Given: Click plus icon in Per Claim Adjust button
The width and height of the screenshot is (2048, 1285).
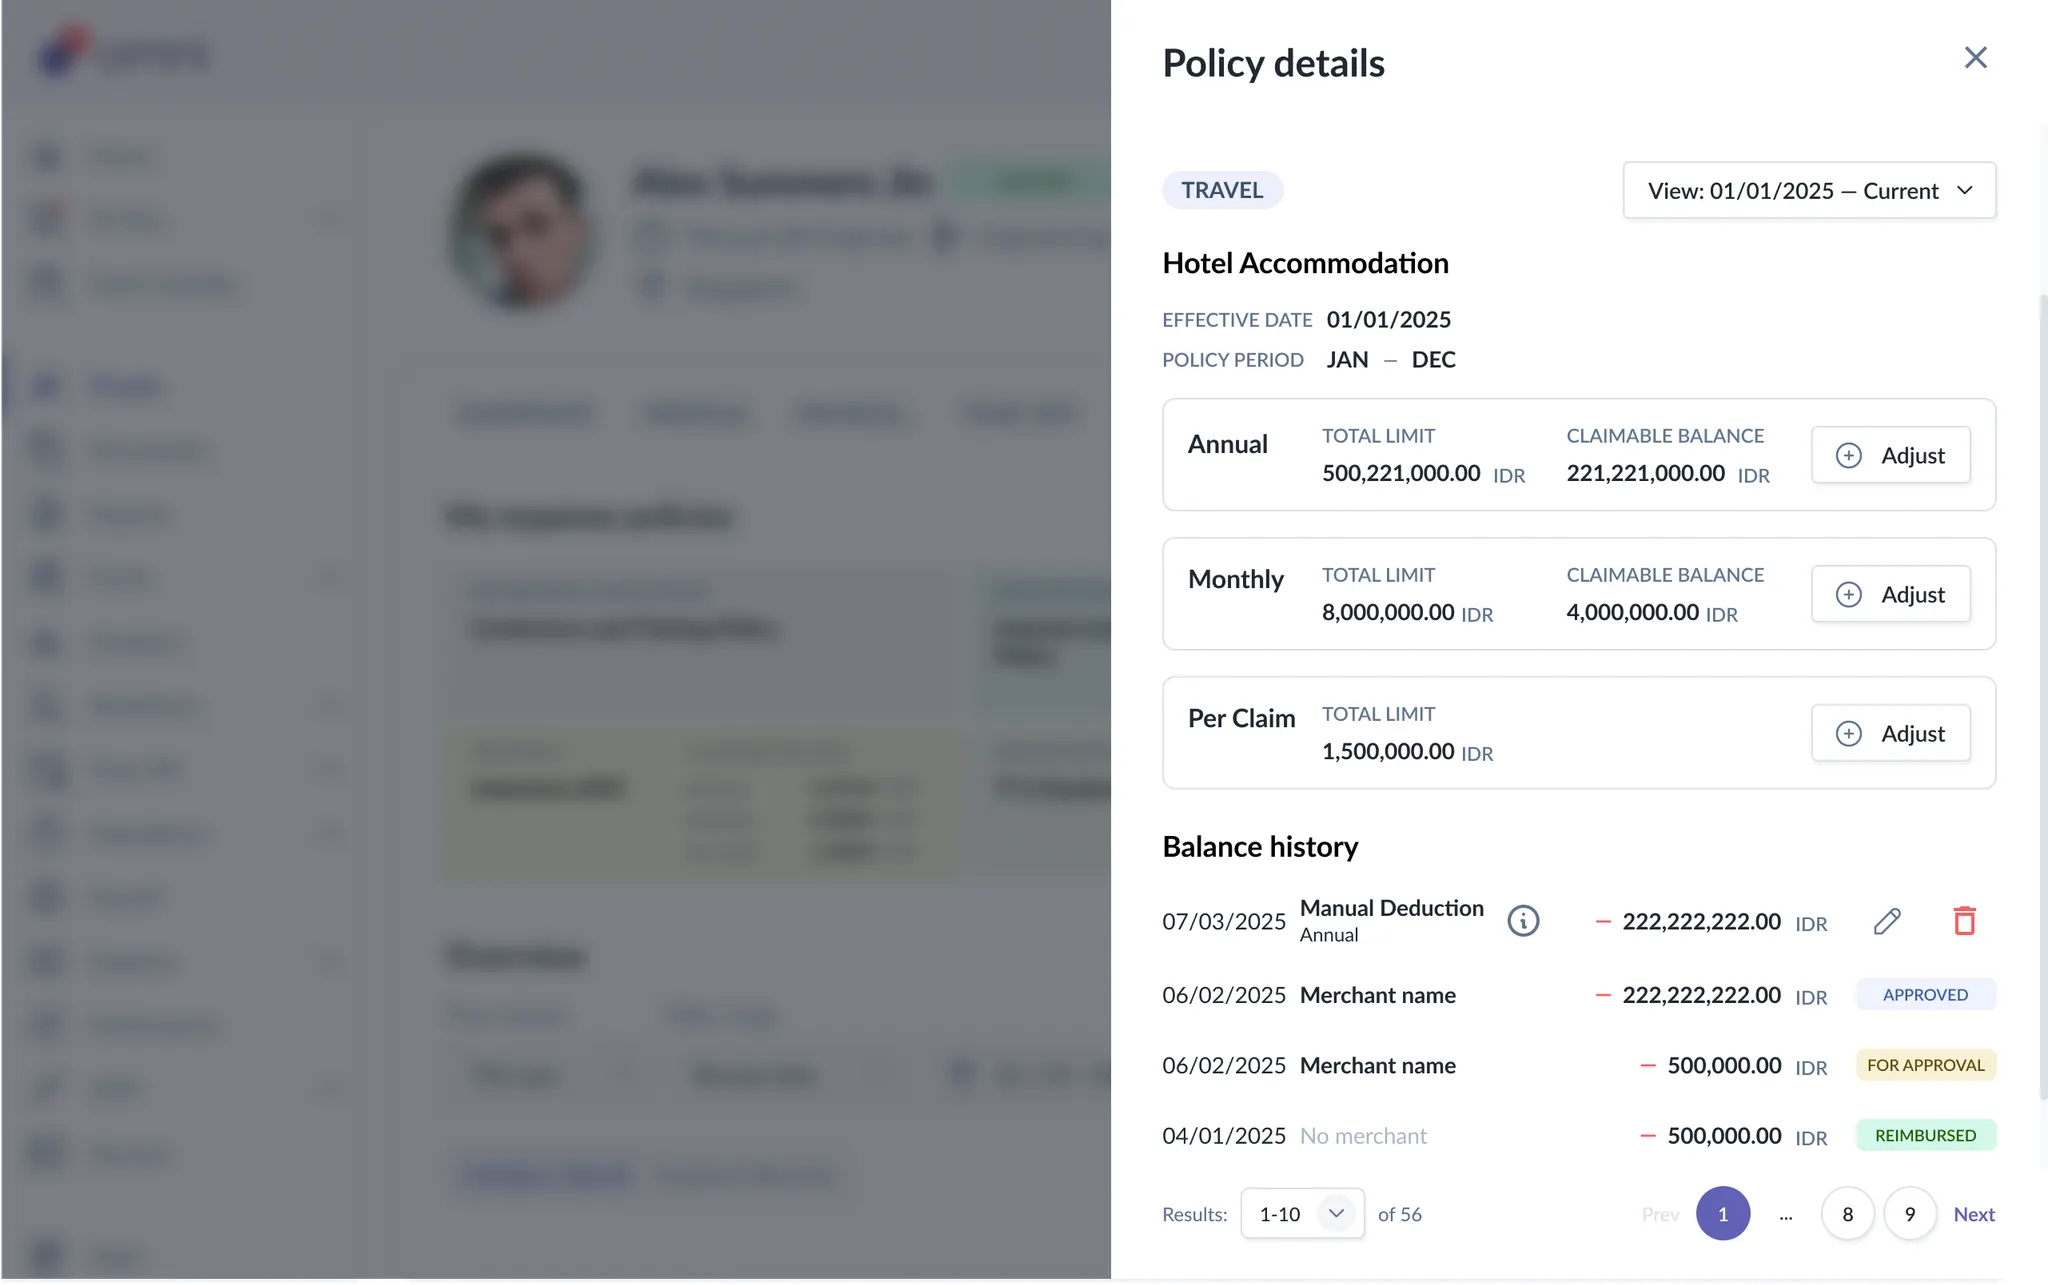Looking at the screenshot, I should [x=1849, y=734].
